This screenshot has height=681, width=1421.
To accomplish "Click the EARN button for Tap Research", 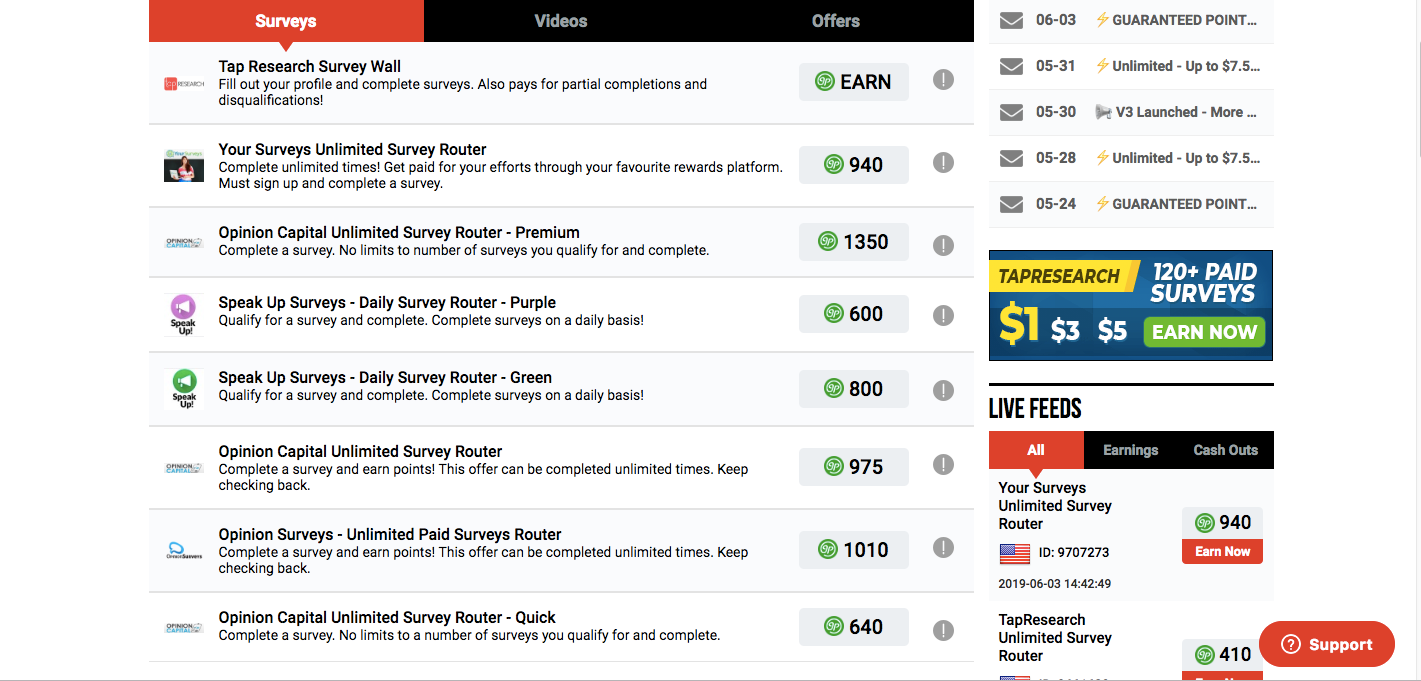I will pyautogui.click(x=854, y=82).
